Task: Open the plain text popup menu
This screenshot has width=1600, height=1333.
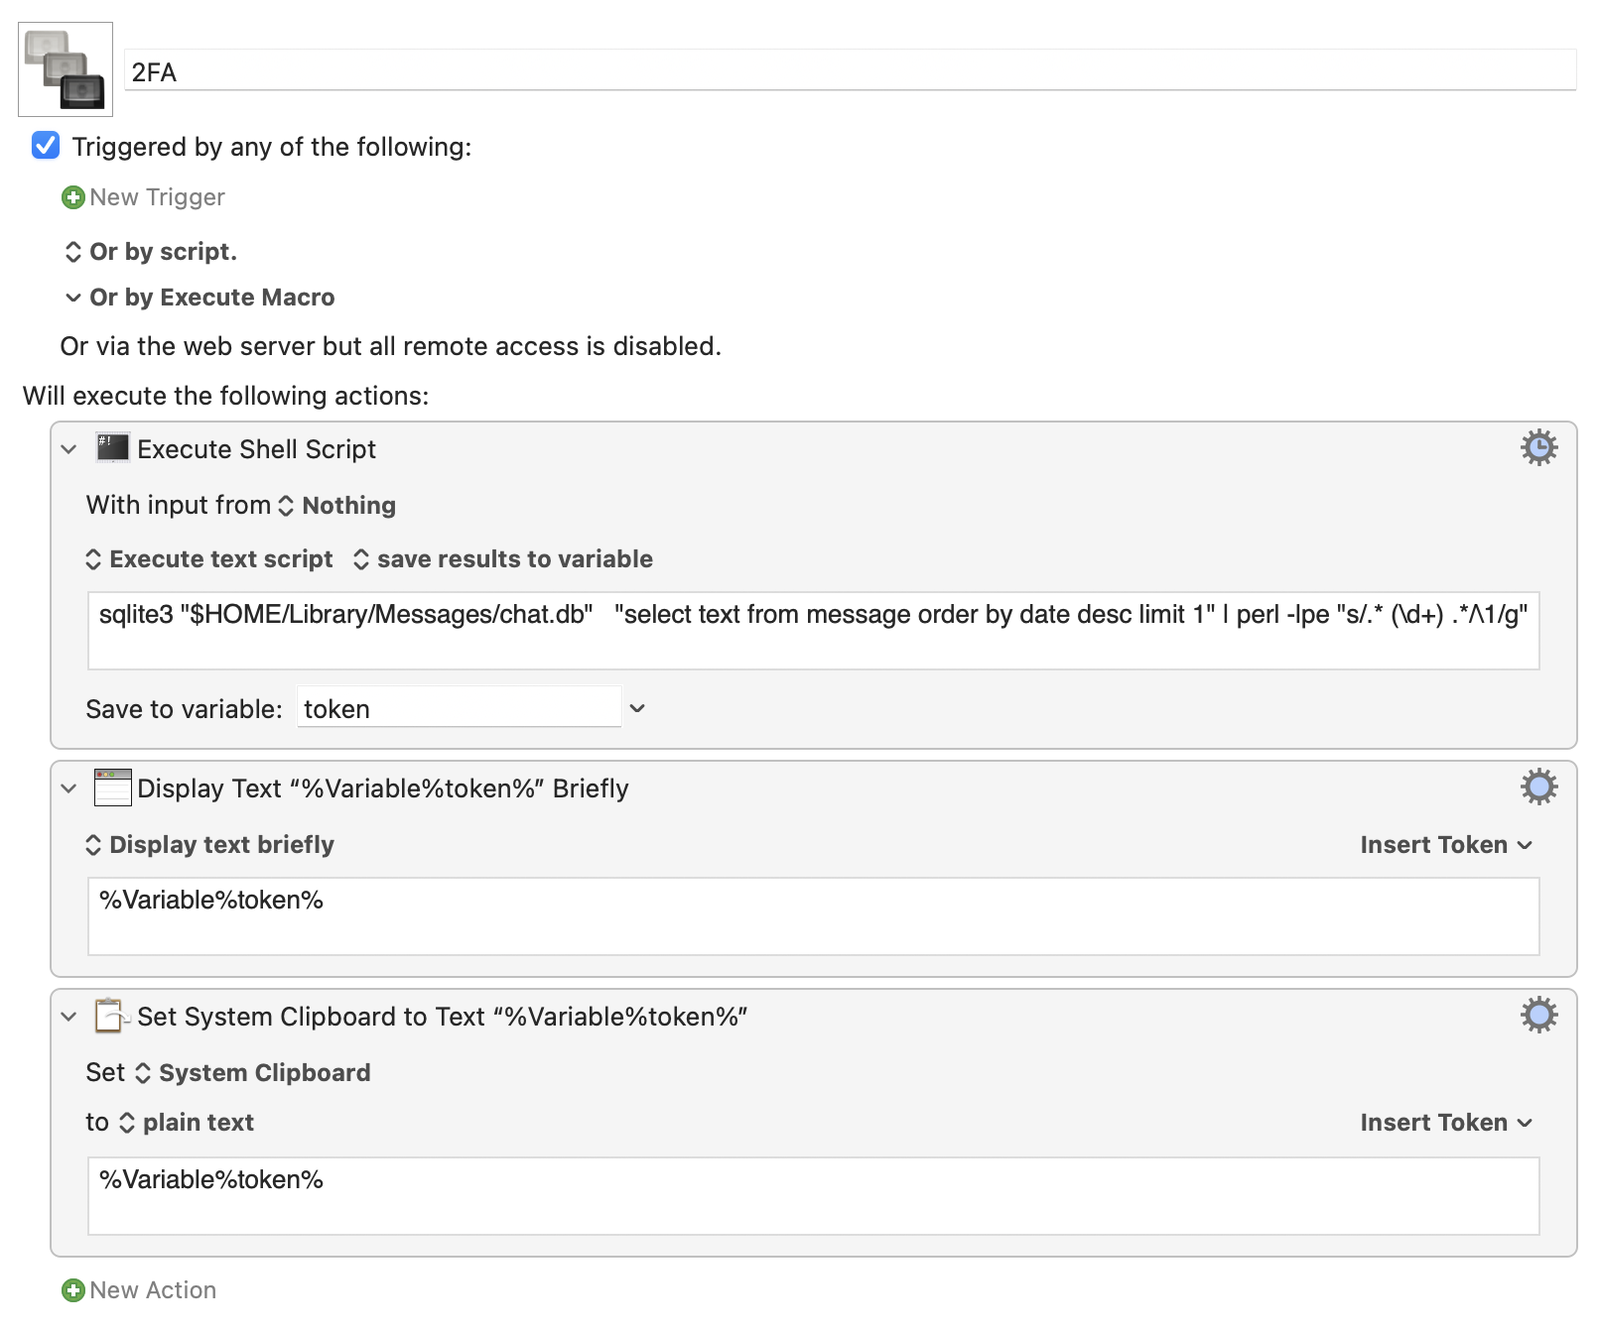Action: coord(197,1122)
